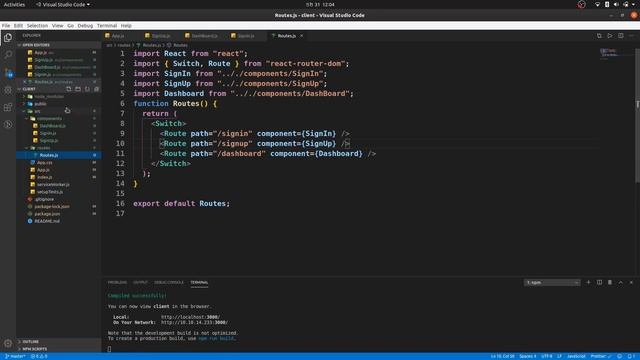Open the Extensions view in activity bar
Viewport: 640px width, 360px height.
[x=8, y=107]
